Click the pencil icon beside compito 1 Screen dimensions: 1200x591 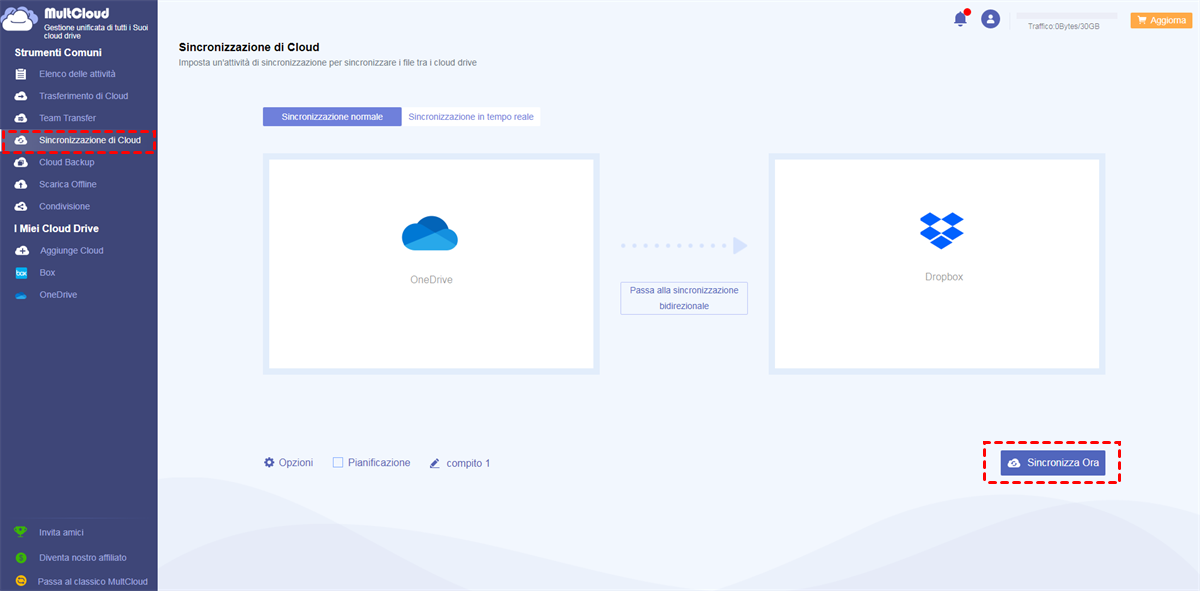pos(435,463)
